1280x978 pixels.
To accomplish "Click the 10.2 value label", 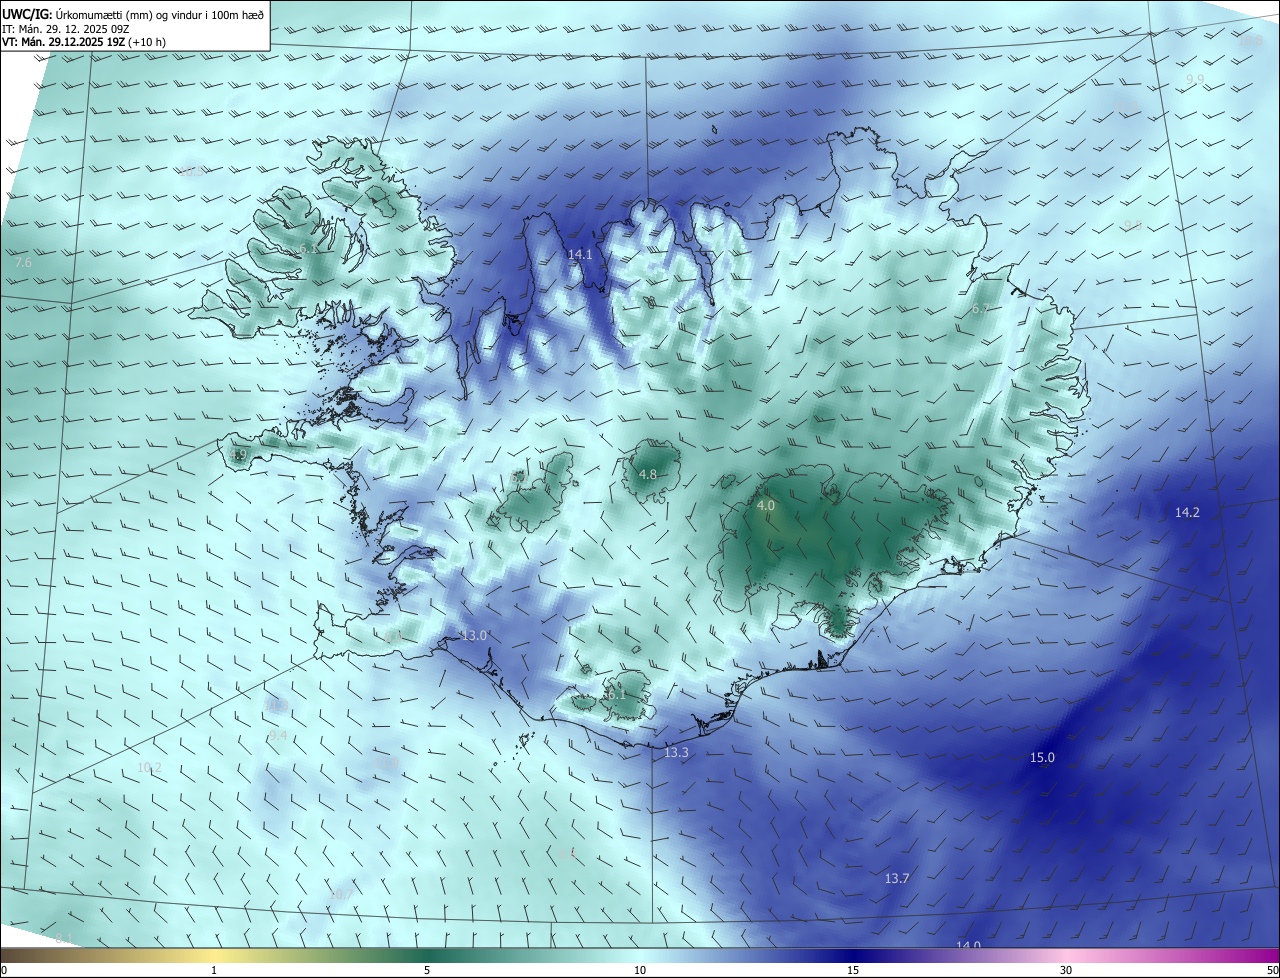I will (x=149, y=767).
